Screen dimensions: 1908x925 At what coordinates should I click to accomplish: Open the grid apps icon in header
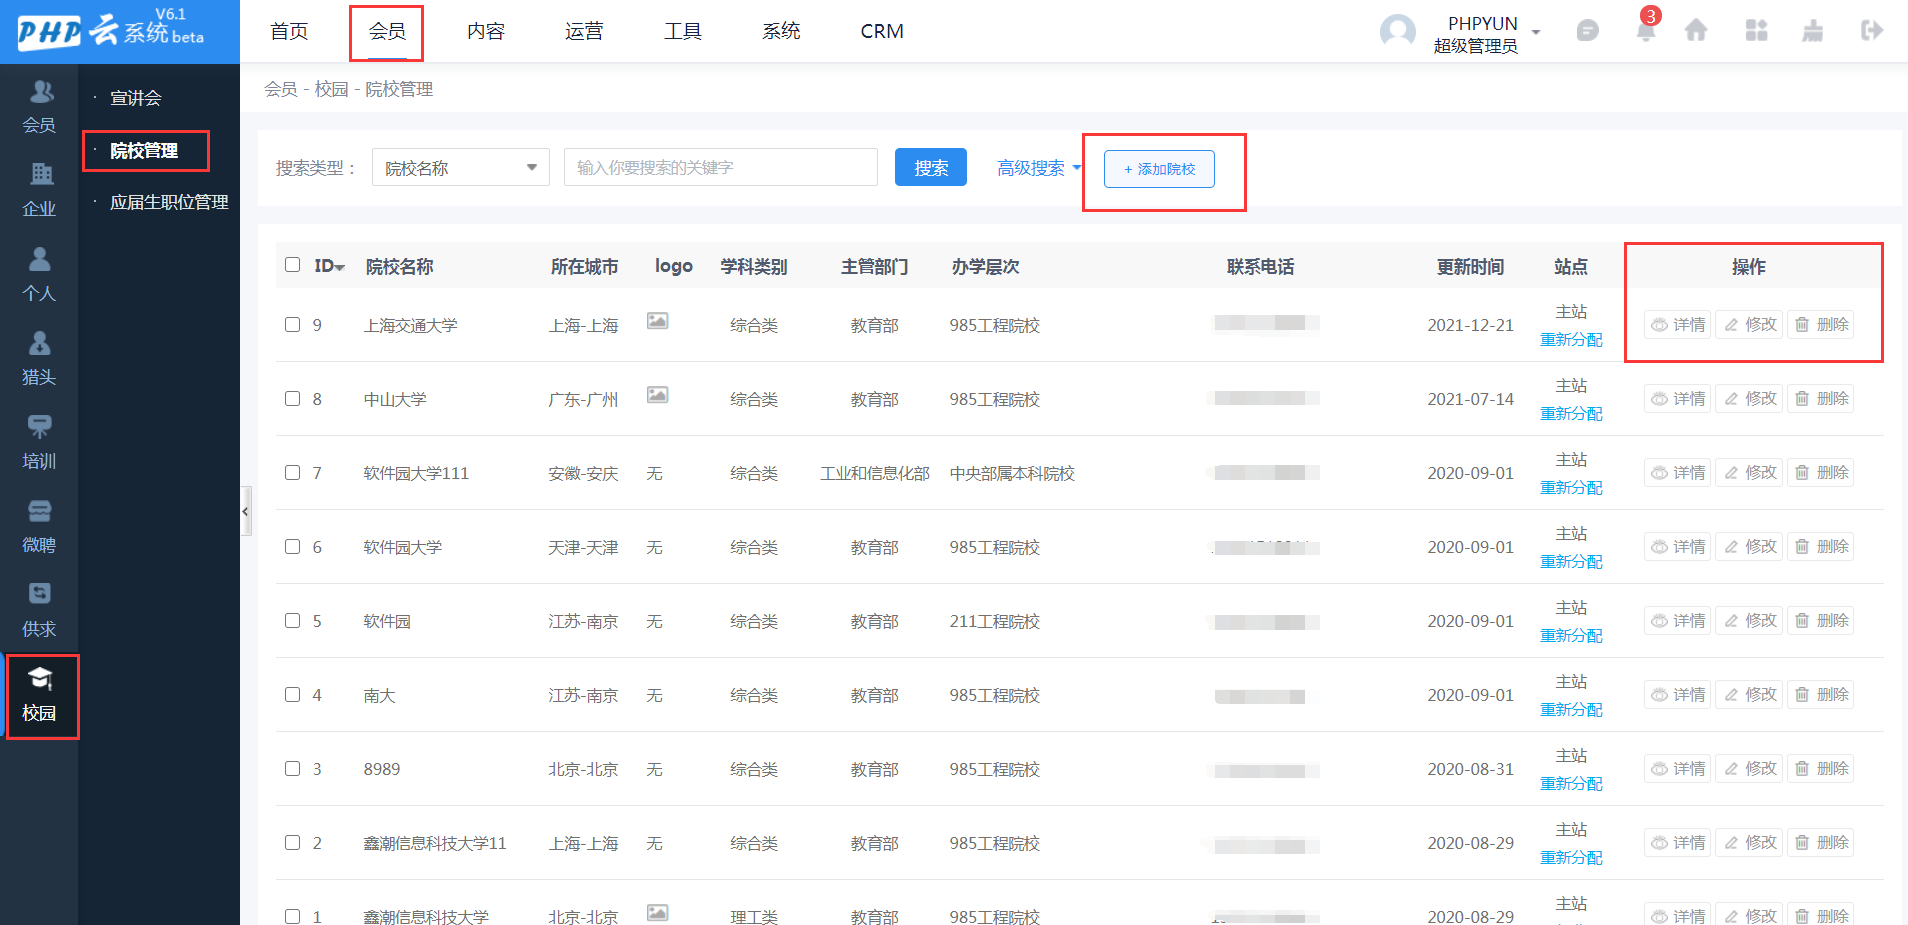tap(1756, 31)
